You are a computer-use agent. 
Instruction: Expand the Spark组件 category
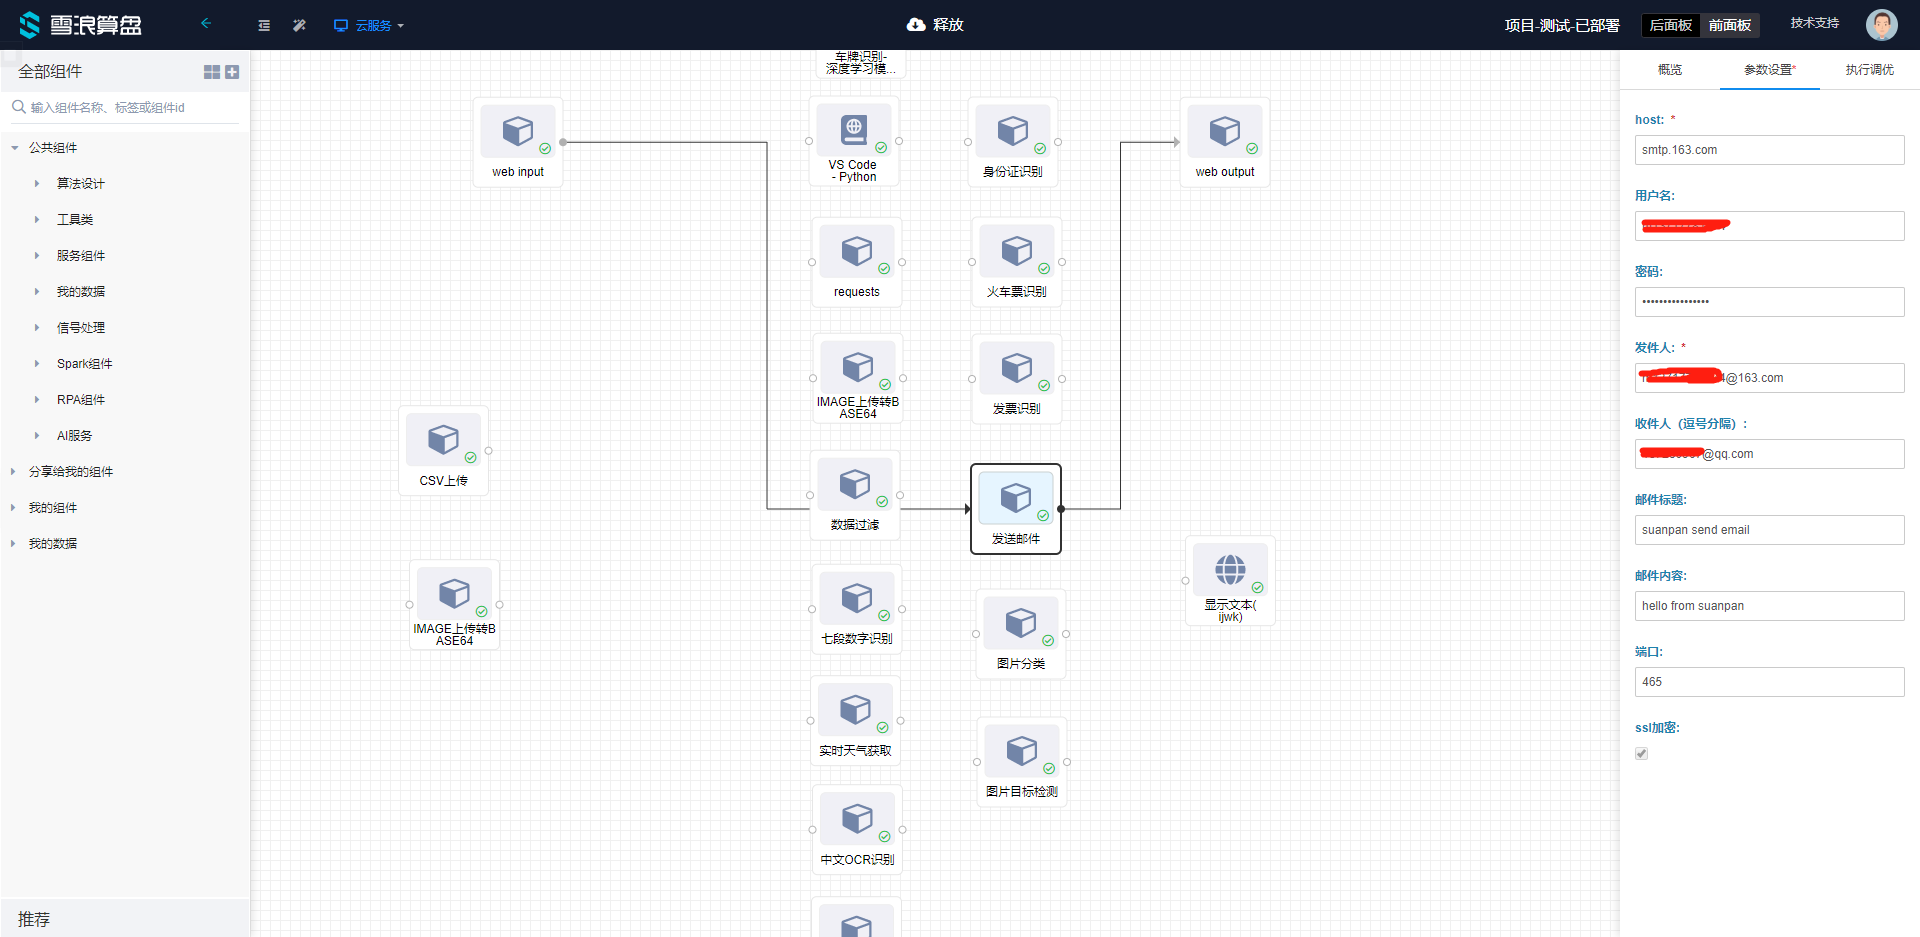point(37,364)
